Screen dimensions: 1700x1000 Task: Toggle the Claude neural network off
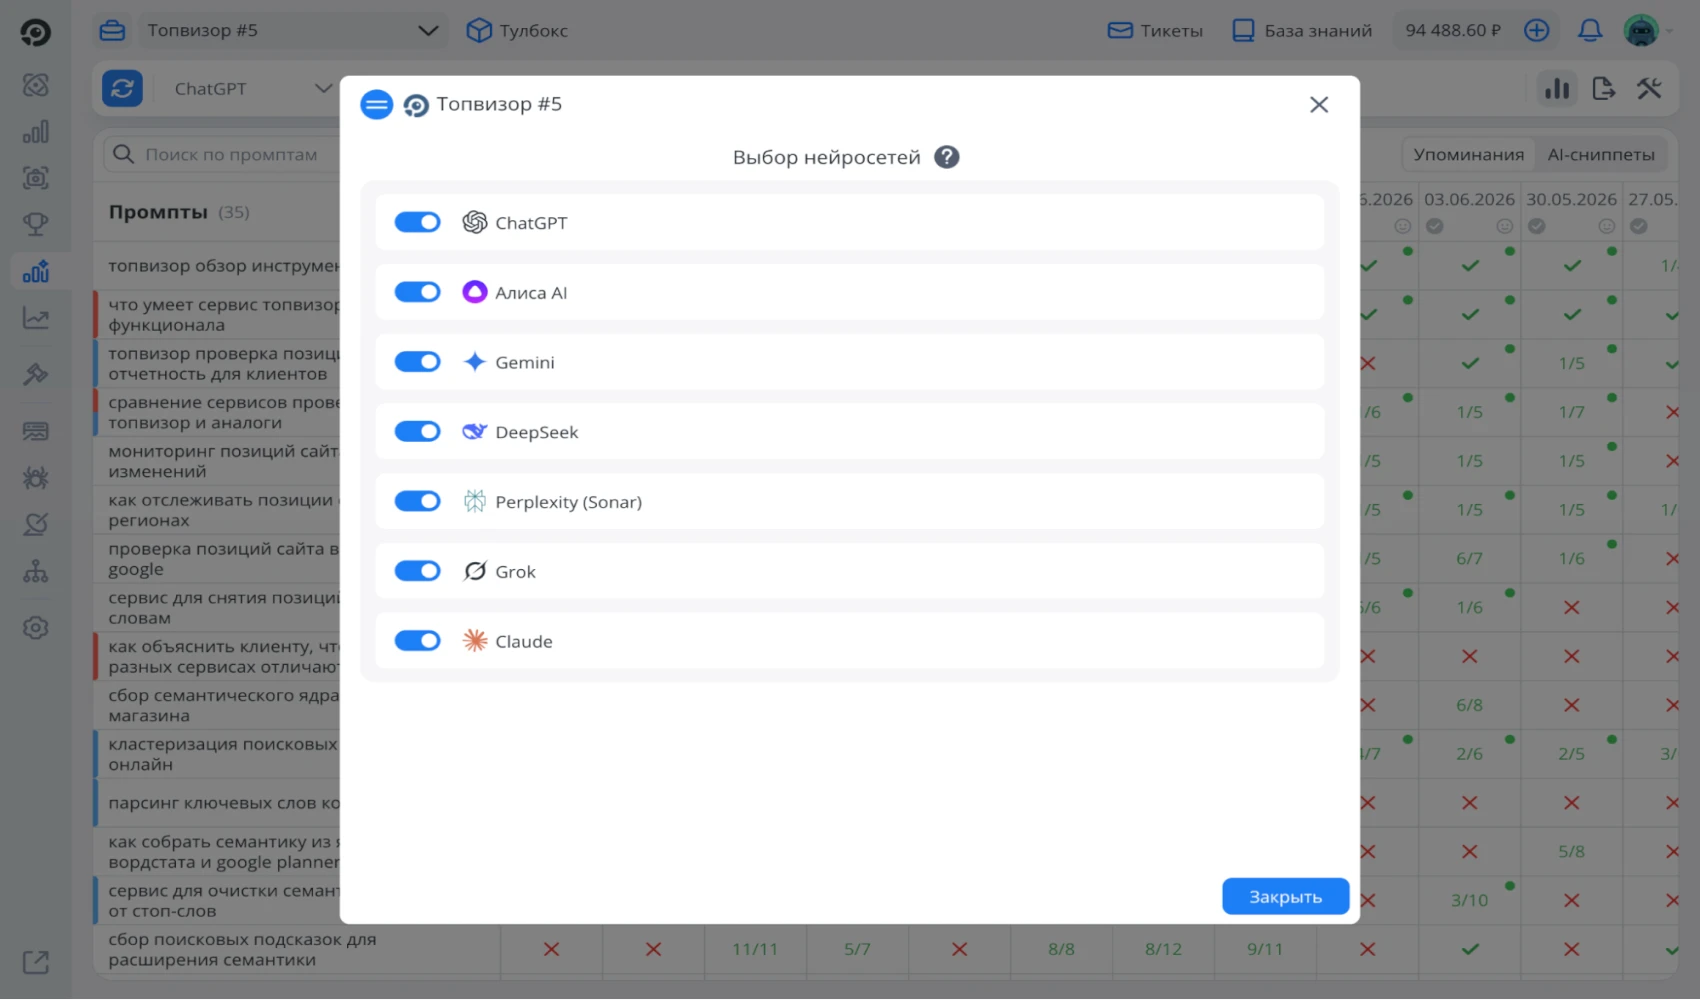point(417,641)
